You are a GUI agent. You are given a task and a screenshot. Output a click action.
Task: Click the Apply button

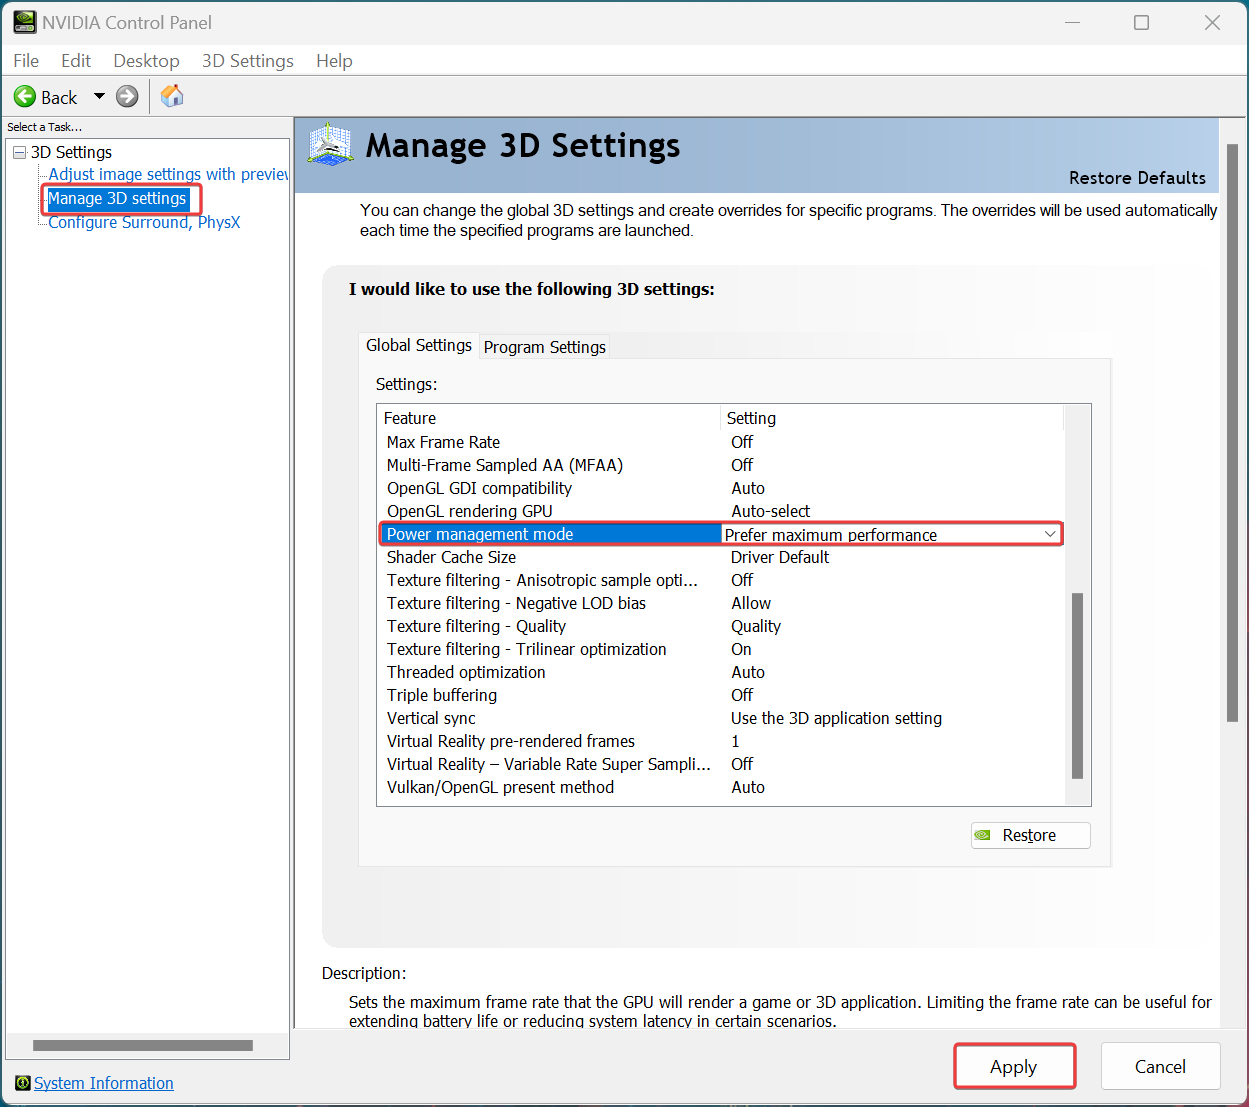click(1013, 1067)
